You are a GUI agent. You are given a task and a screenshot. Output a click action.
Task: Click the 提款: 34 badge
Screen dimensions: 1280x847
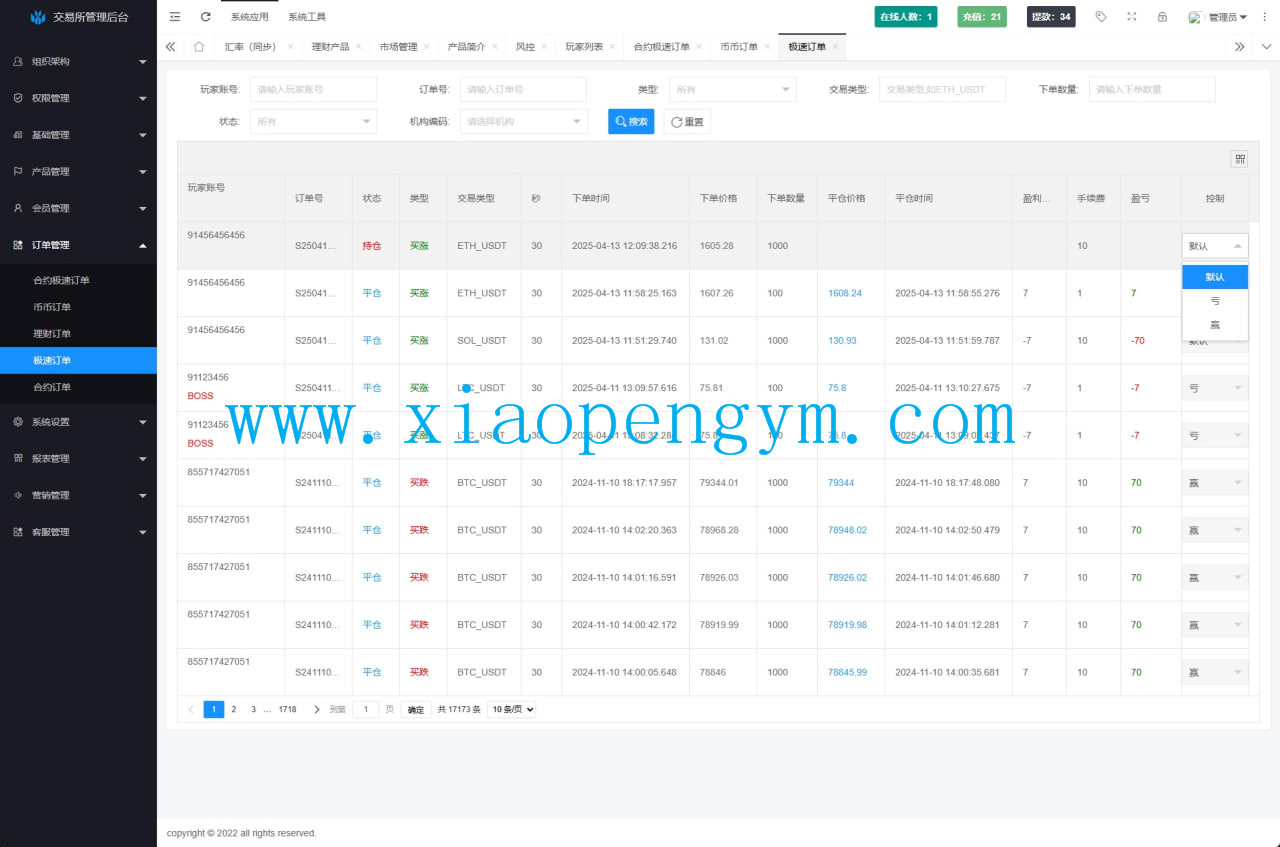tap(1051, 17)
